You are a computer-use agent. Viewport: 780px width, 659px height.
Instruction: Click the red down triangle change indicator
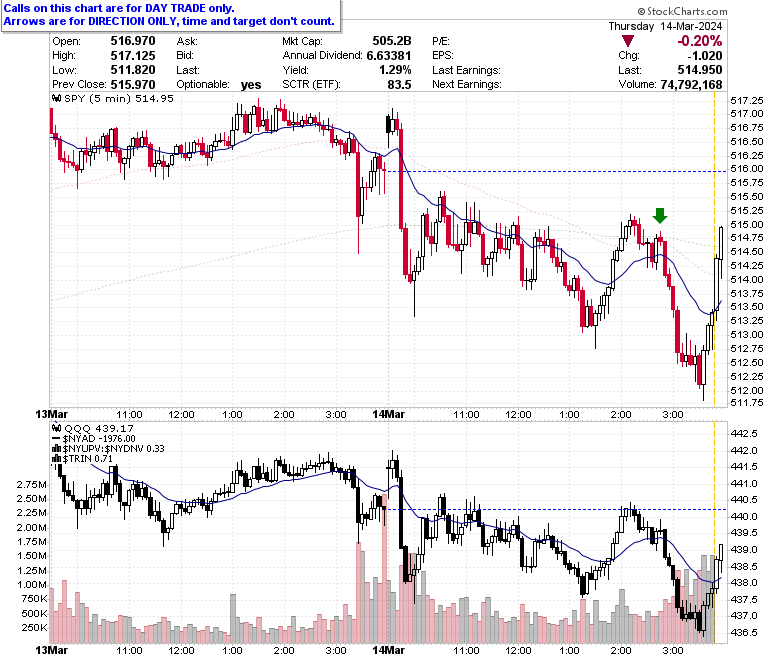coord(628,41)
